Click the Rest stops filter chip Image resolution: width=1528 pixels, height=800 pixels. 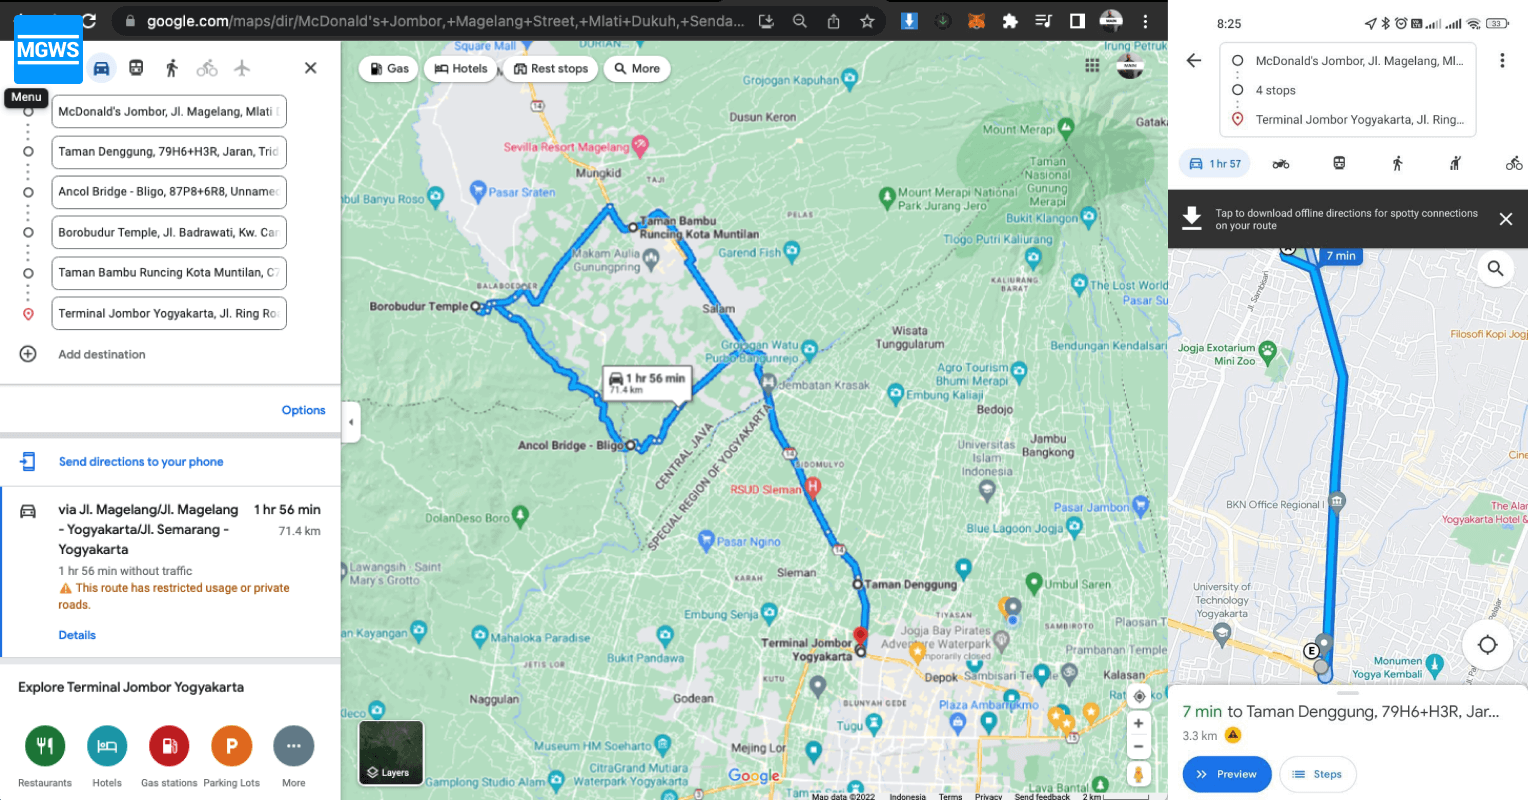551,69
